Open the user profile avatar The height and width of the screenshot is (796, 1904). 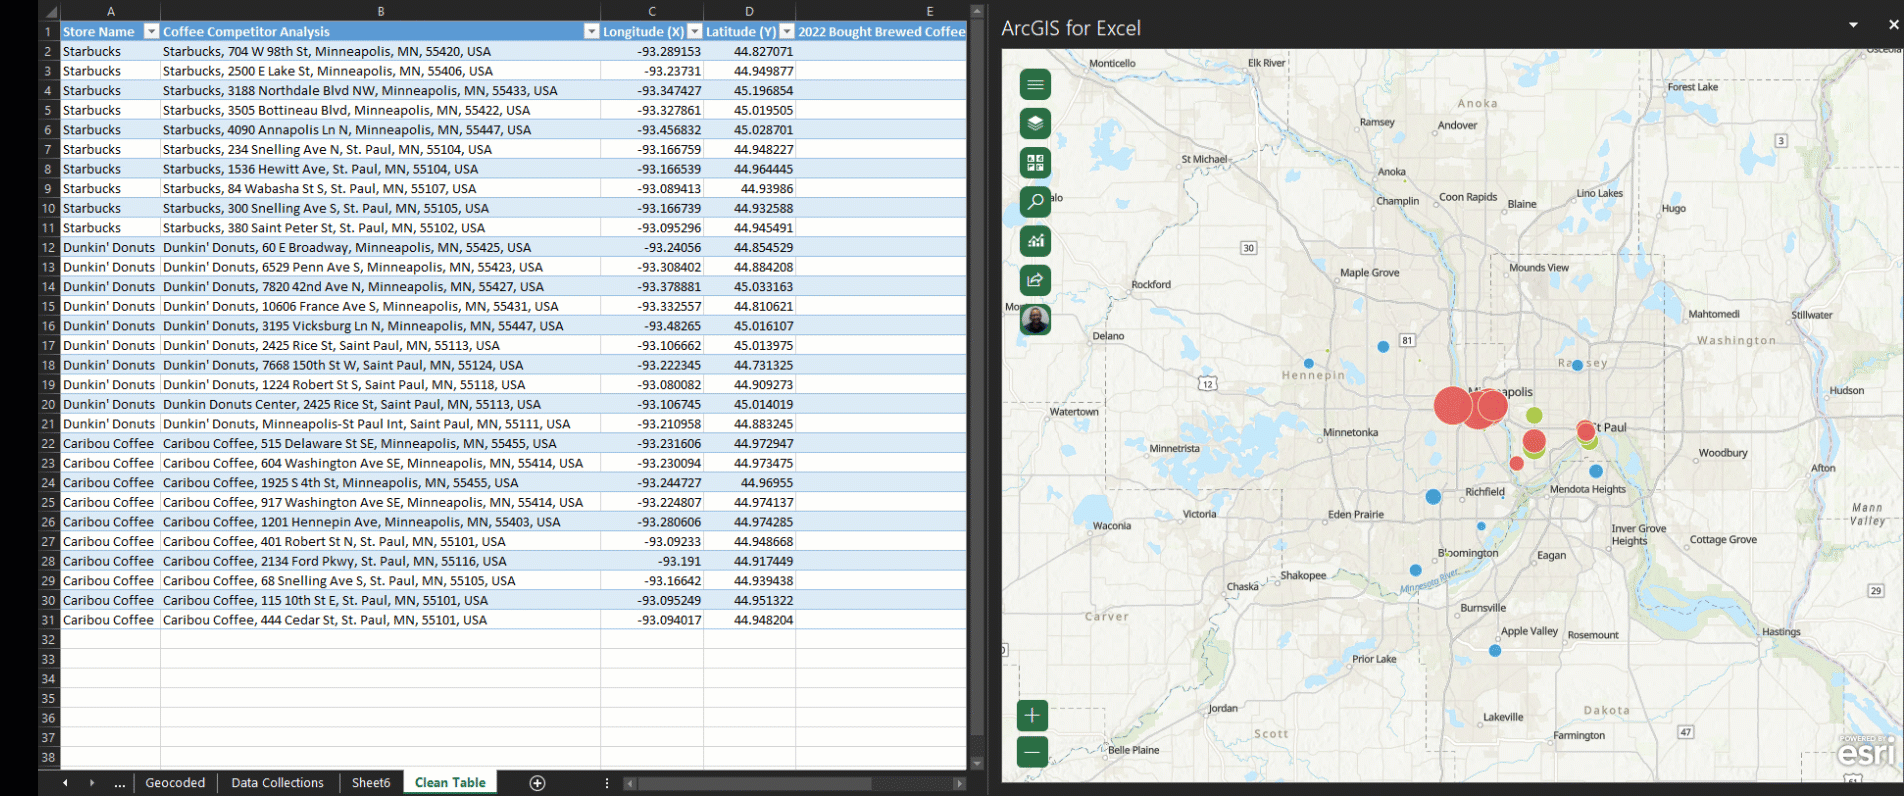pos(1035,320)
